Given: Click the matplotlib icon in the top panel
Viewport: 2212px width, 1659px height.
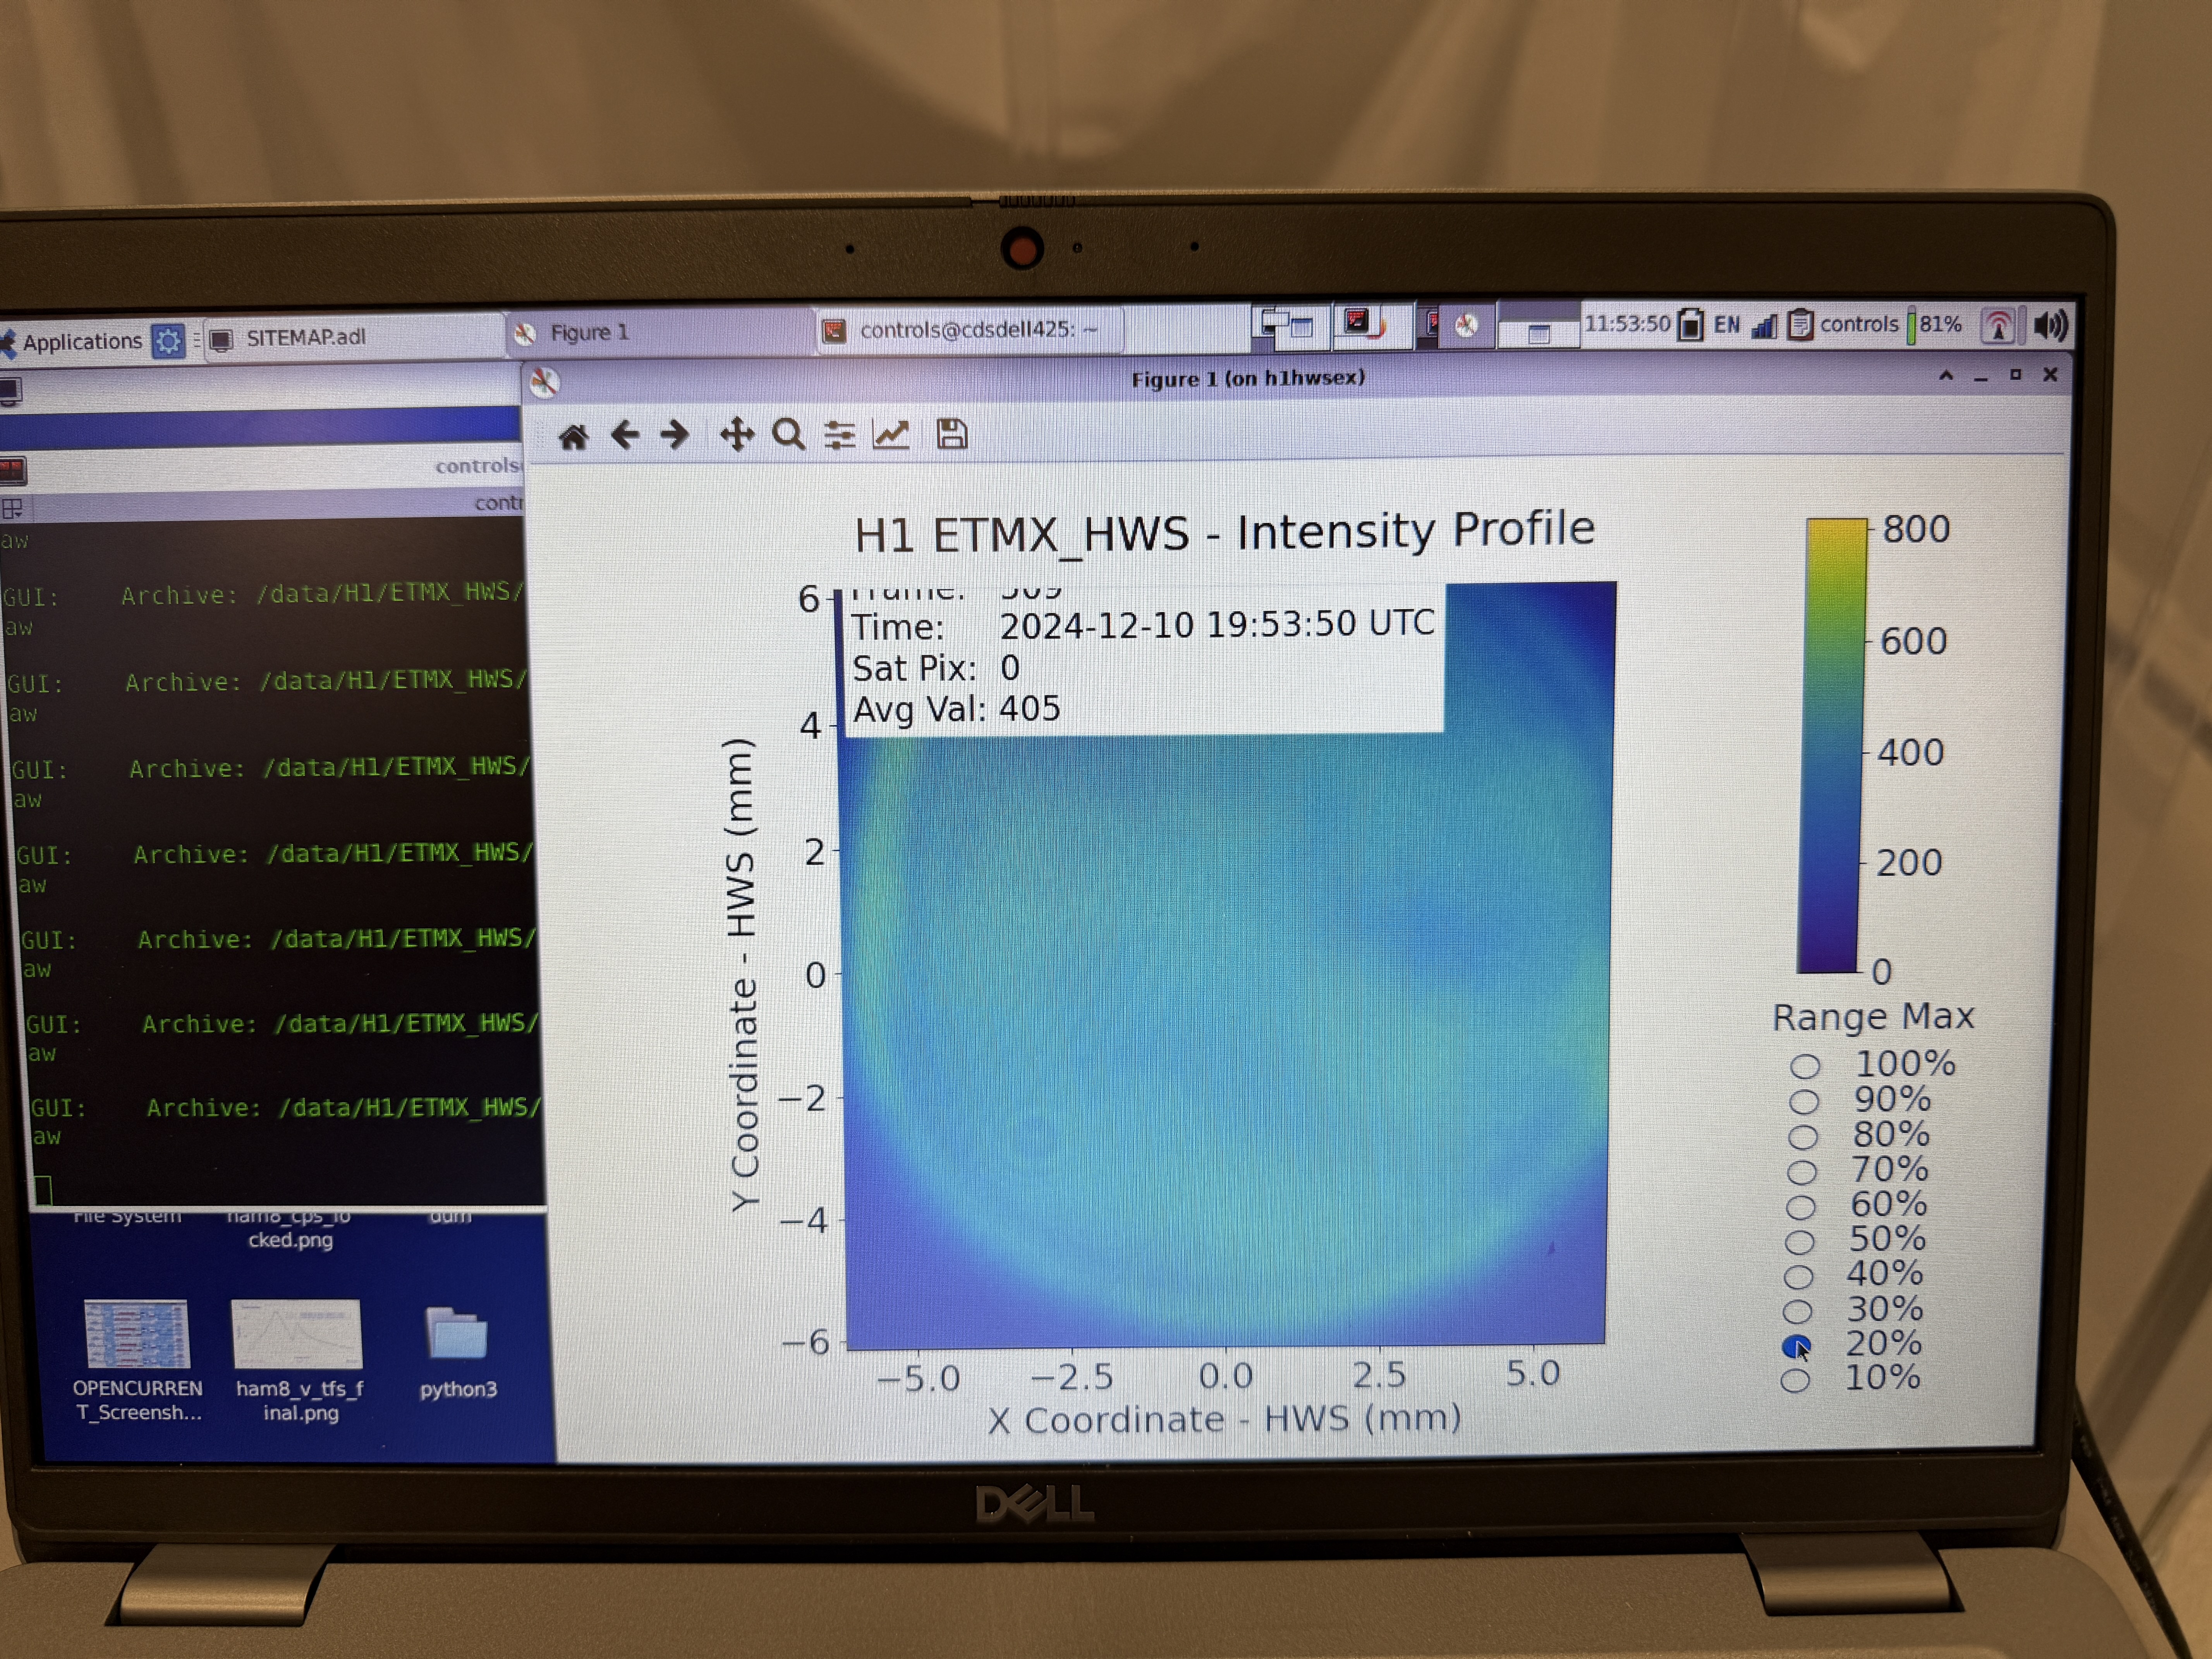Looking at the screenshot, I should (x=1466, y=325).
